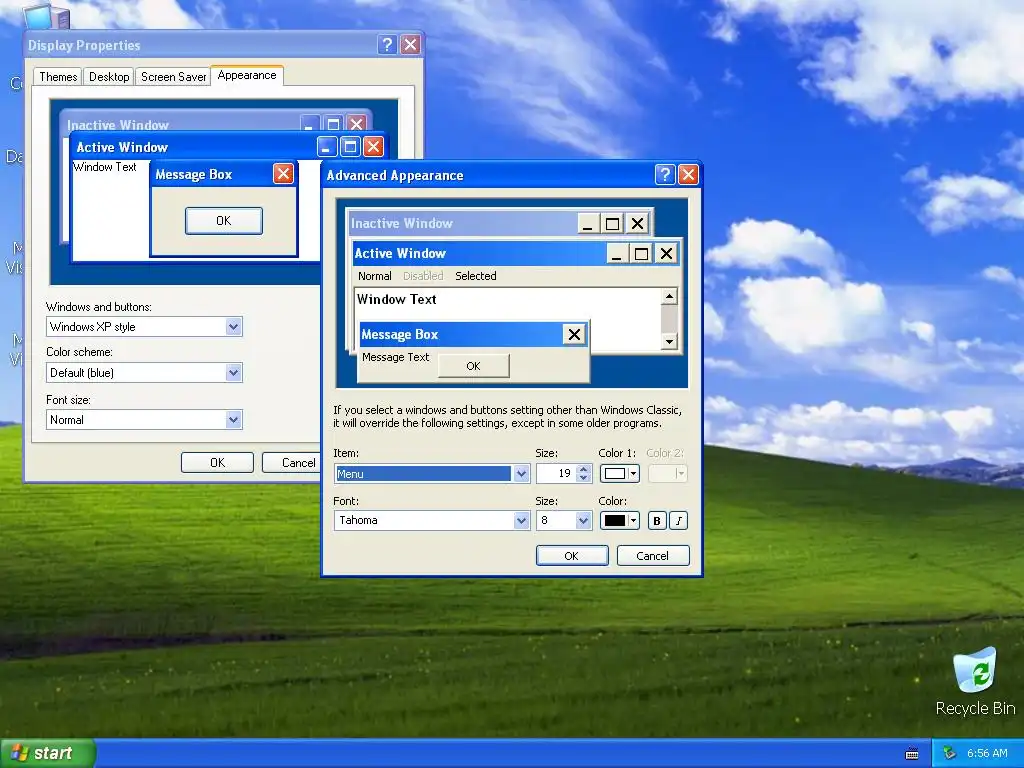Image resolution: width=1024 pixels, height=768 pixels.
Task: Click Inactive Window close button in Advanced preview
Action: tap(637, 224)
